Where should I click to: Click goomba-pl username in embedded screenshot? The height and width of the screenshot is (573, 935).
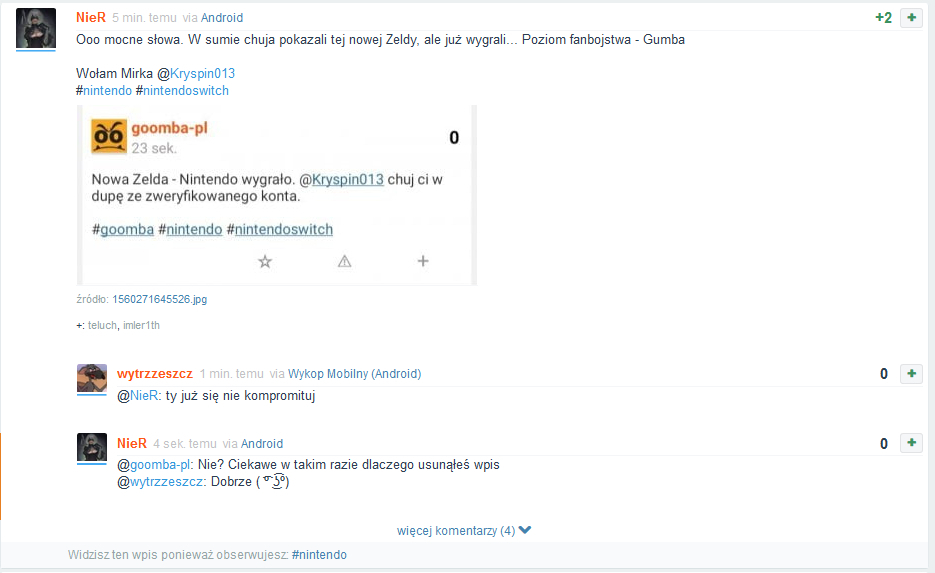point(169,128)
